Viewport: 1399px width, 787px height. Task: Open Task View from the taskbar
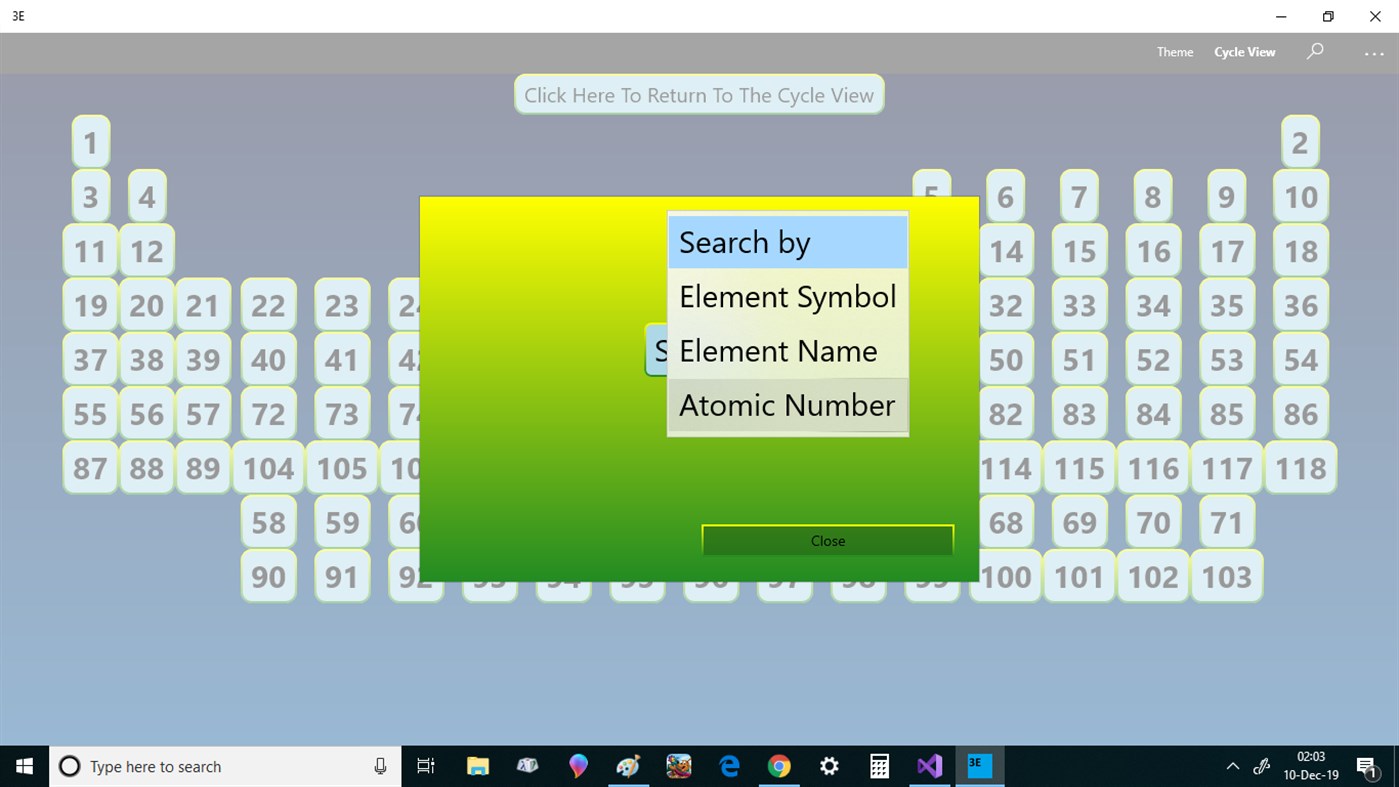425,766
